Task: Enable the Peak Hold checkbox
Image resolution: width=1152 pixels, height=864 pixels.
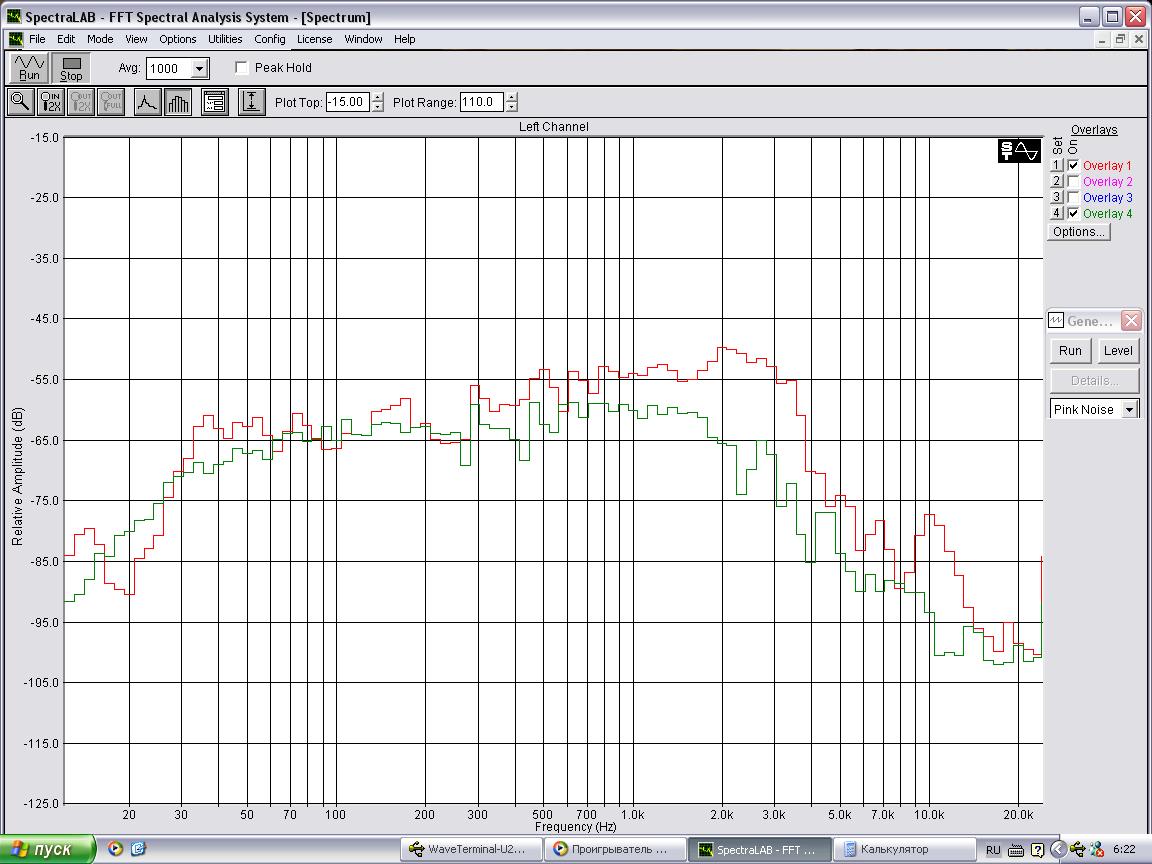Action: click(x=241, y=68)
